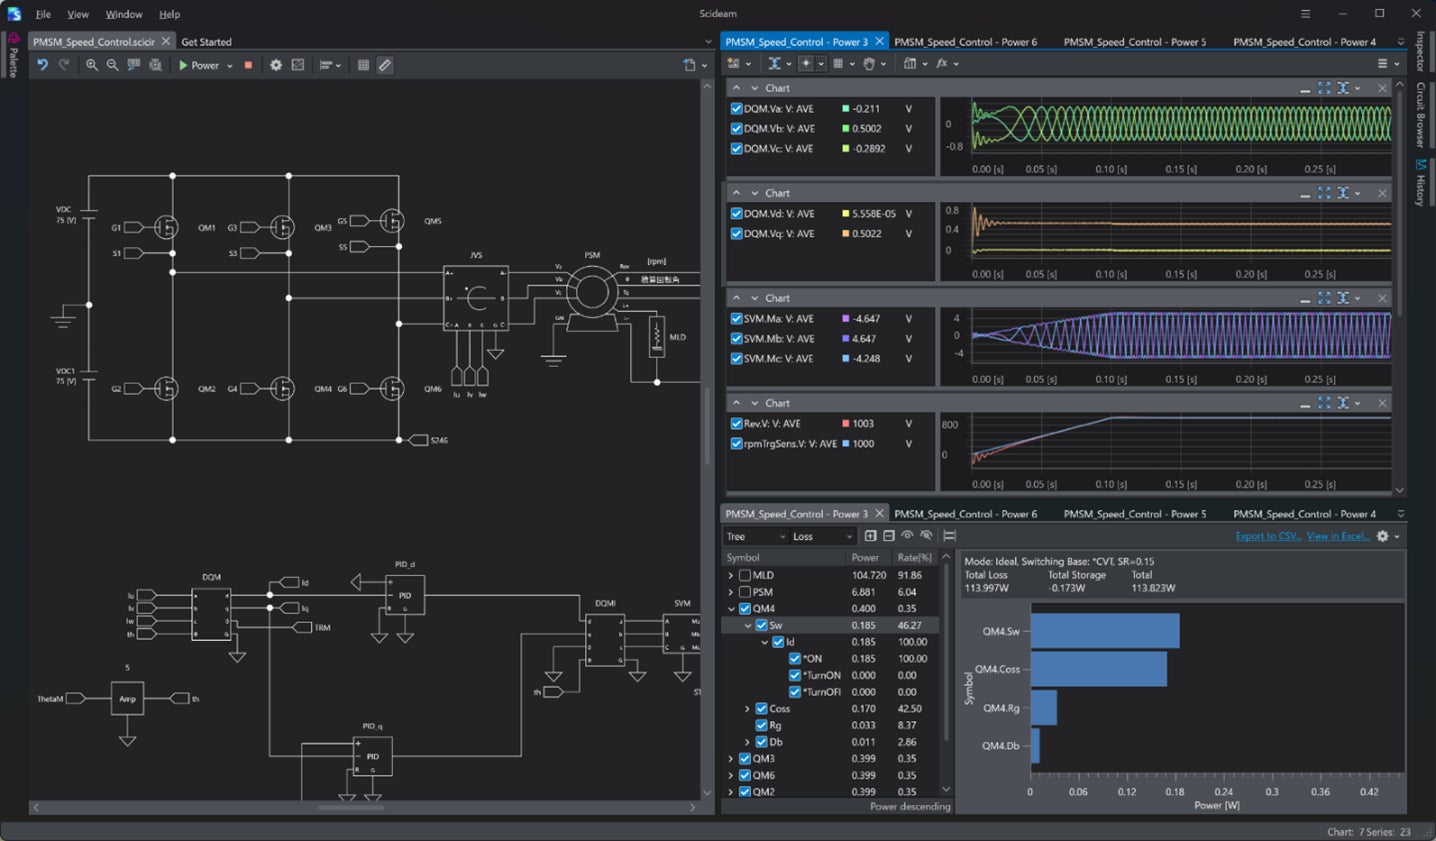Click the Export to CSV link

[1267, 537]
